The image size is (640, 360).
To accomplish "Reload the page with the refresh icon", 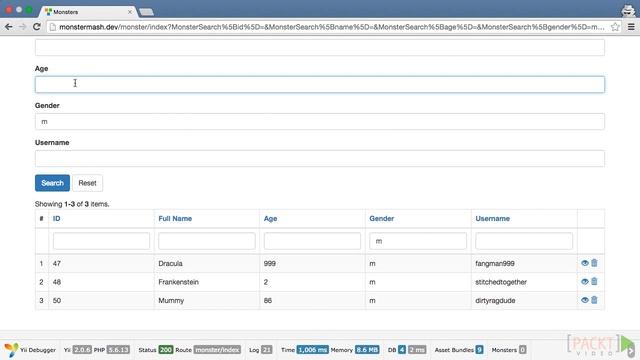I will point(36,27).
